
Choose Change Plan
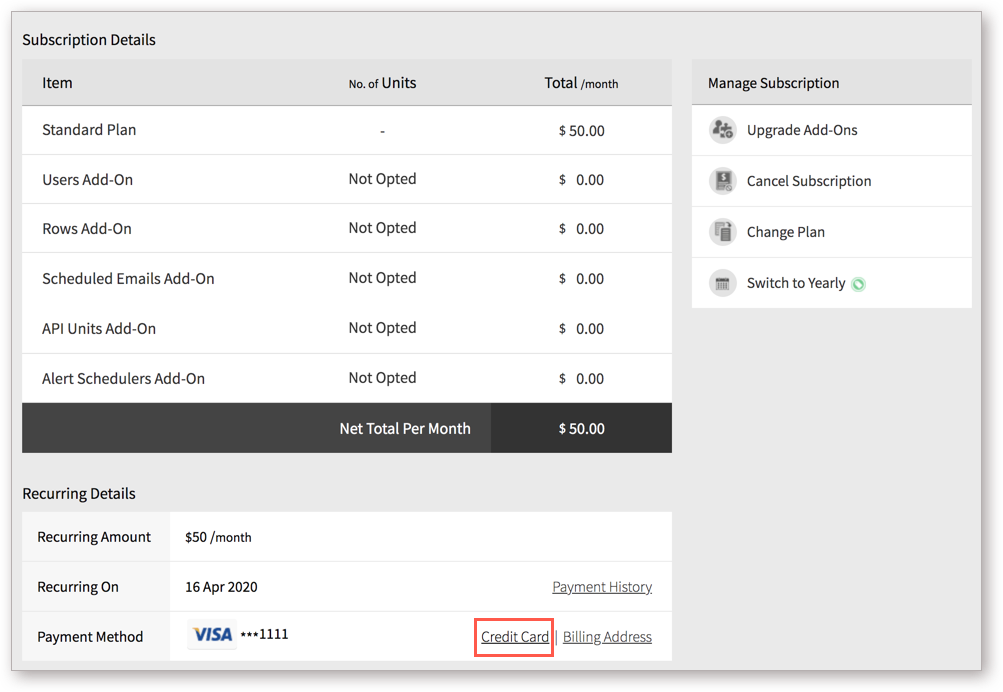click(x=786, y=232)
